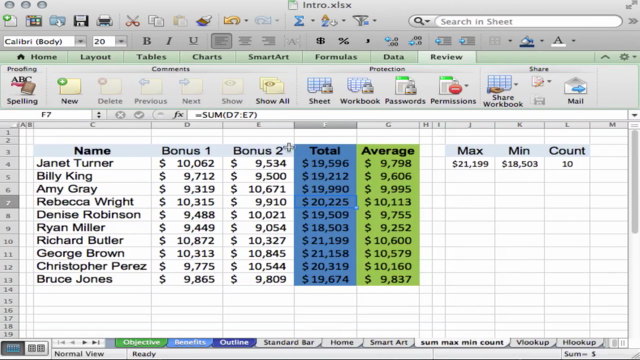Select column D header
Image resolution: width=640 pixels, height=360 pixels.
tap(187, 125)
